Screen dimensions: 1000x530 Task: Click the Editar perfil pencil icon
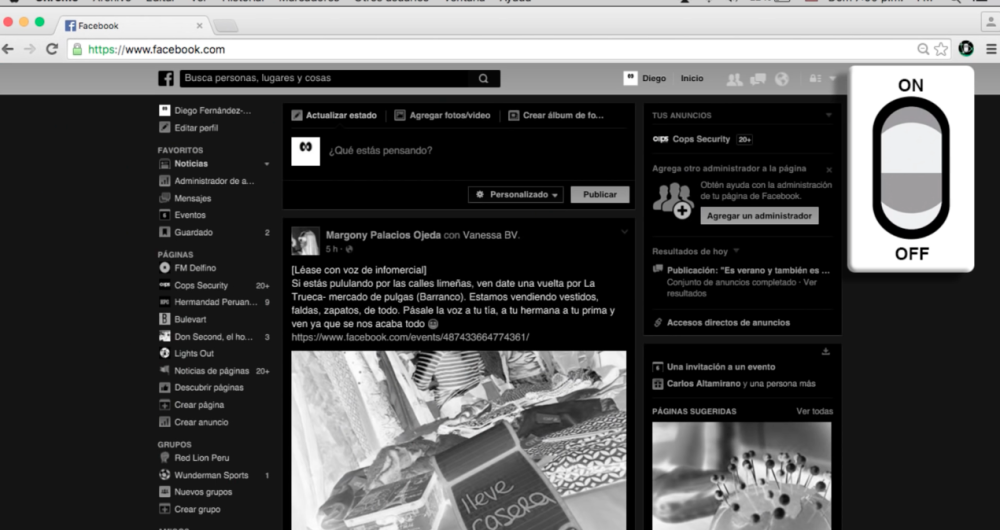click(x=165, y=128)
